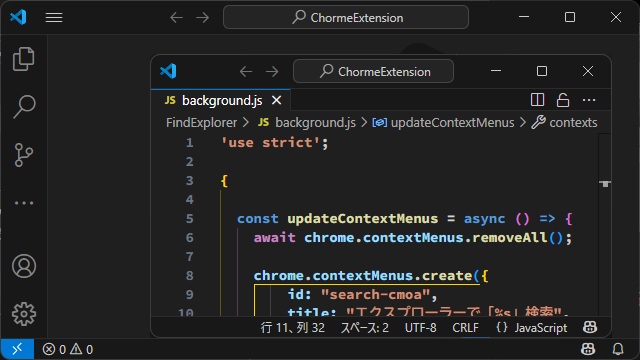Change the CRLF end of line sequence

click(x=465, y=327)
